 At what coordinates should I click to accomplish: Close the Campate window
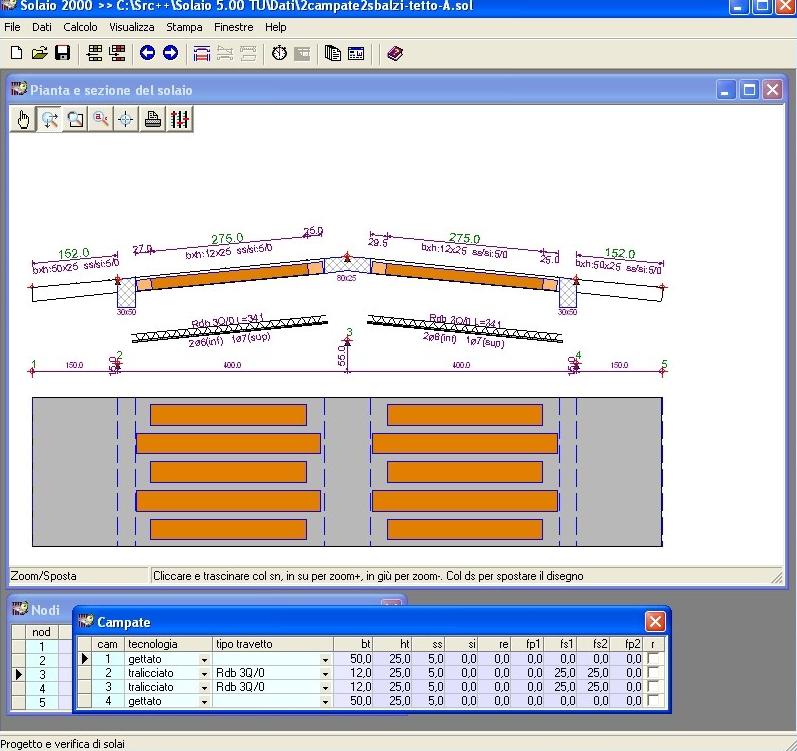[655, 621]
